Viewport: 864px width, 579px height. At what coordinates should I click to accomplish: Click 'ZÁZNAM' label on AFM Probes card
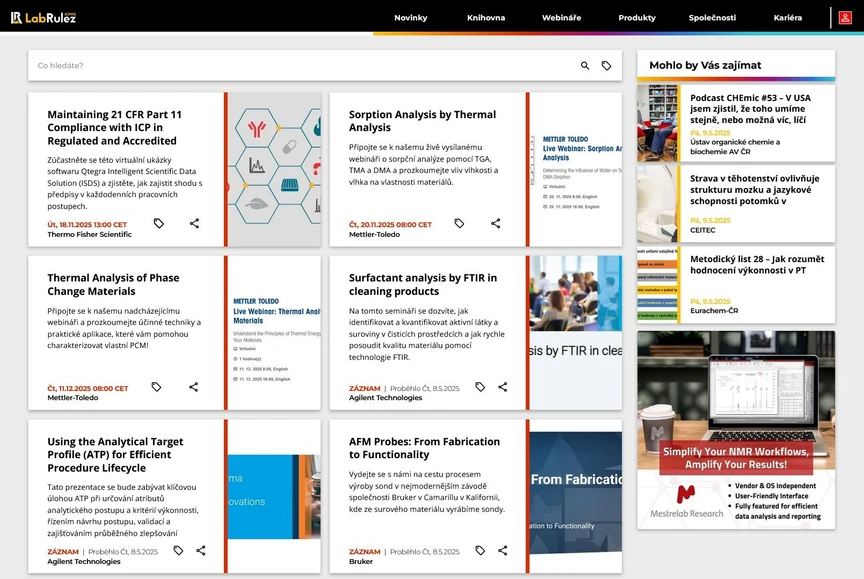tap(364, 551)
